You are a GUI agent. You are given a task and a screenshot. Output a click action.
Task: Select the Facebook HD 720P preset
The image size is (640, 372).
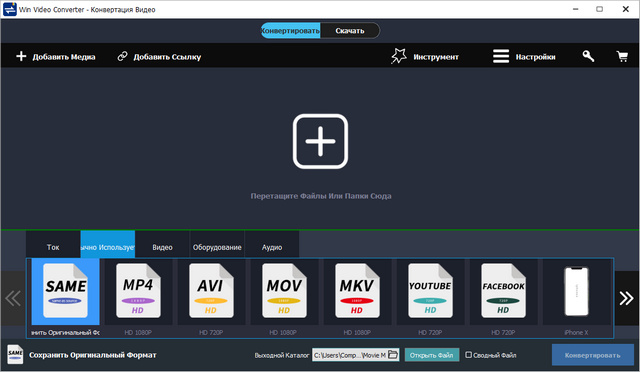[503, 292]
